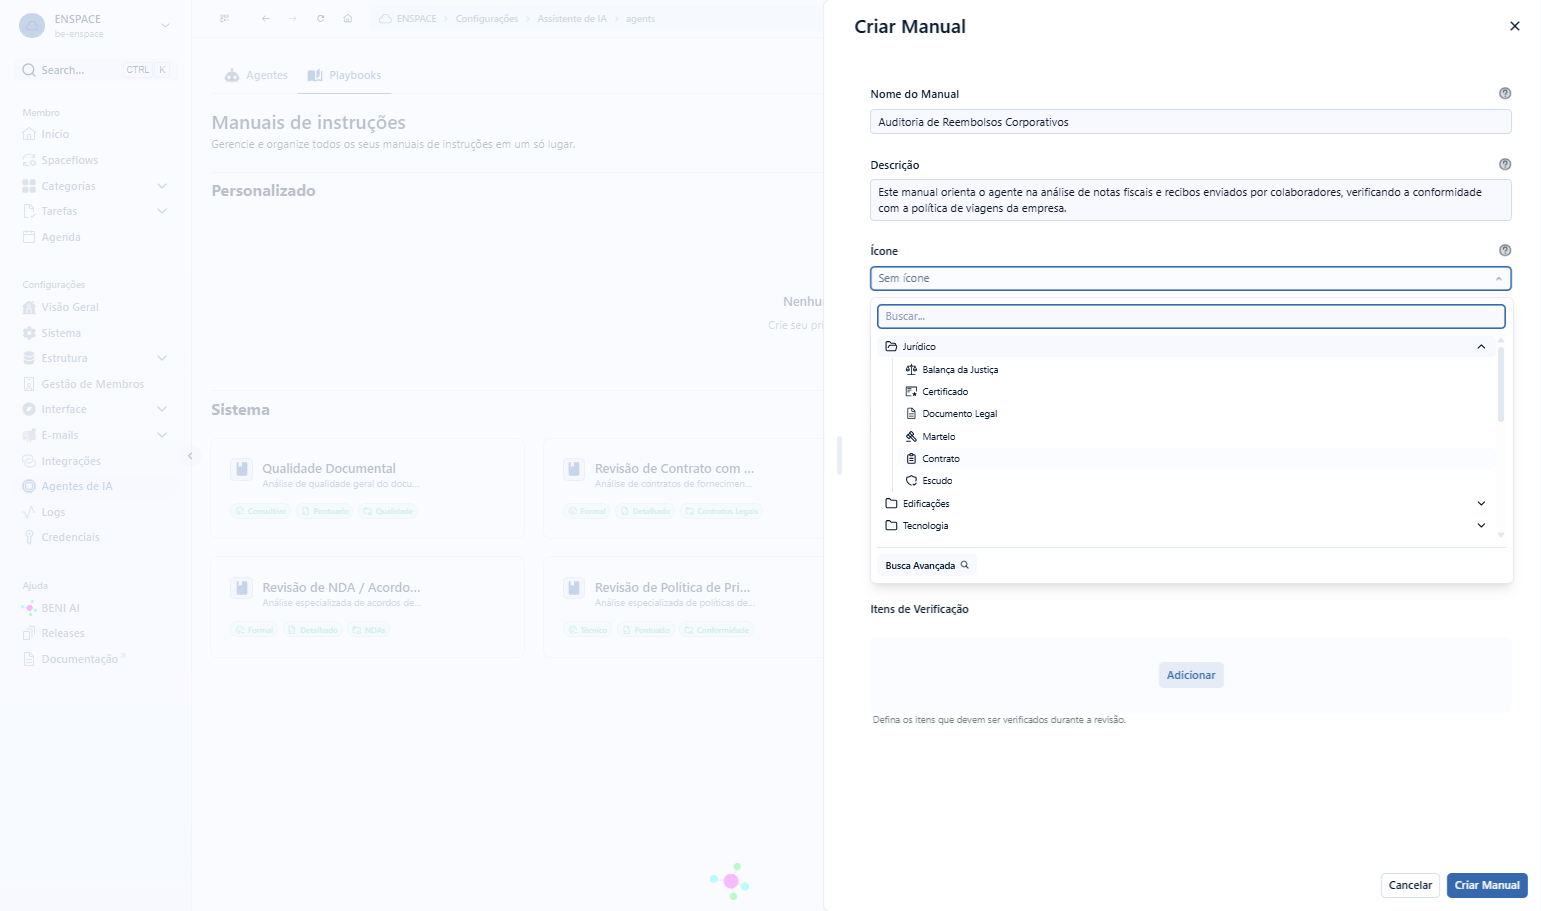1541x911 pixels.
Task: Open the Revisão de NDA / Acordo card
Action: pyautogui.click(x=367, y=607)
